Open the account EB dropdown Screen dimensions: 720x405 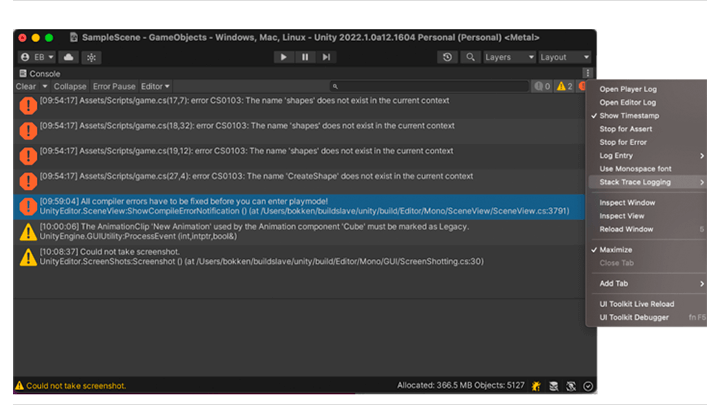(x=37, y=57)
